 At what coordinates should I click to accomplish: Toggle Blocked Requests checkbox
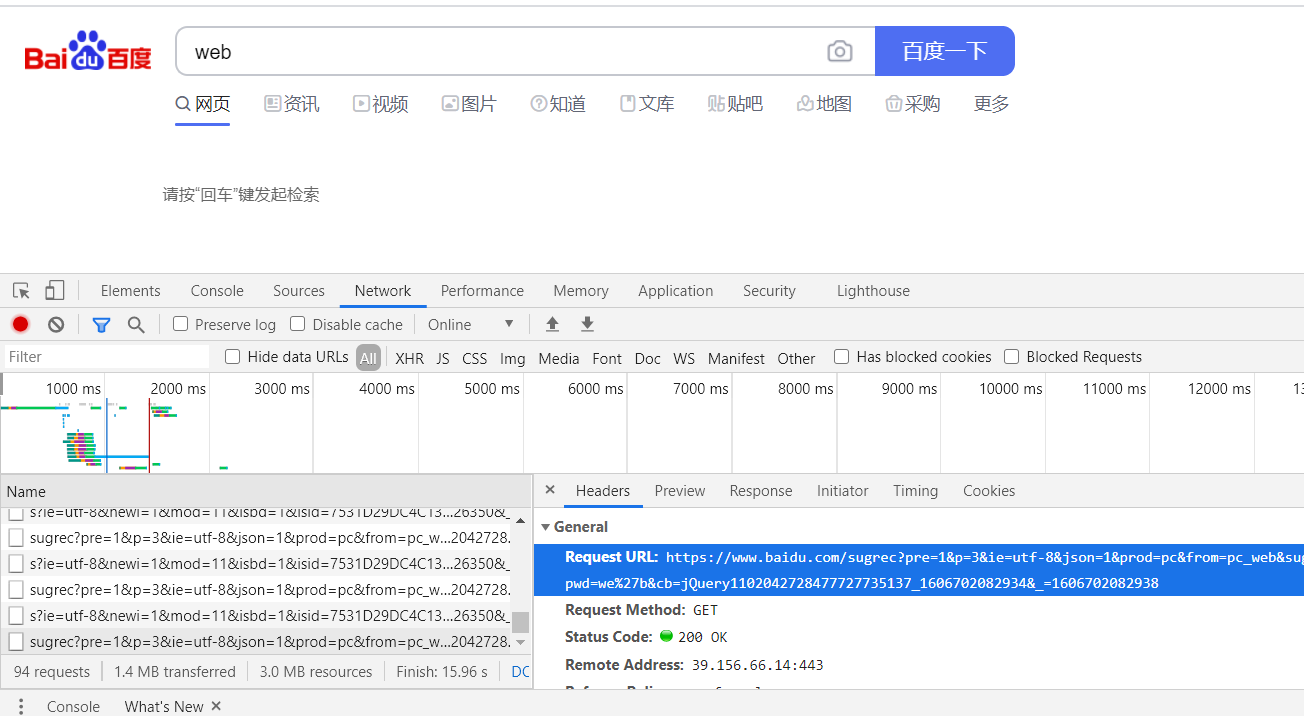(1012, 357)
